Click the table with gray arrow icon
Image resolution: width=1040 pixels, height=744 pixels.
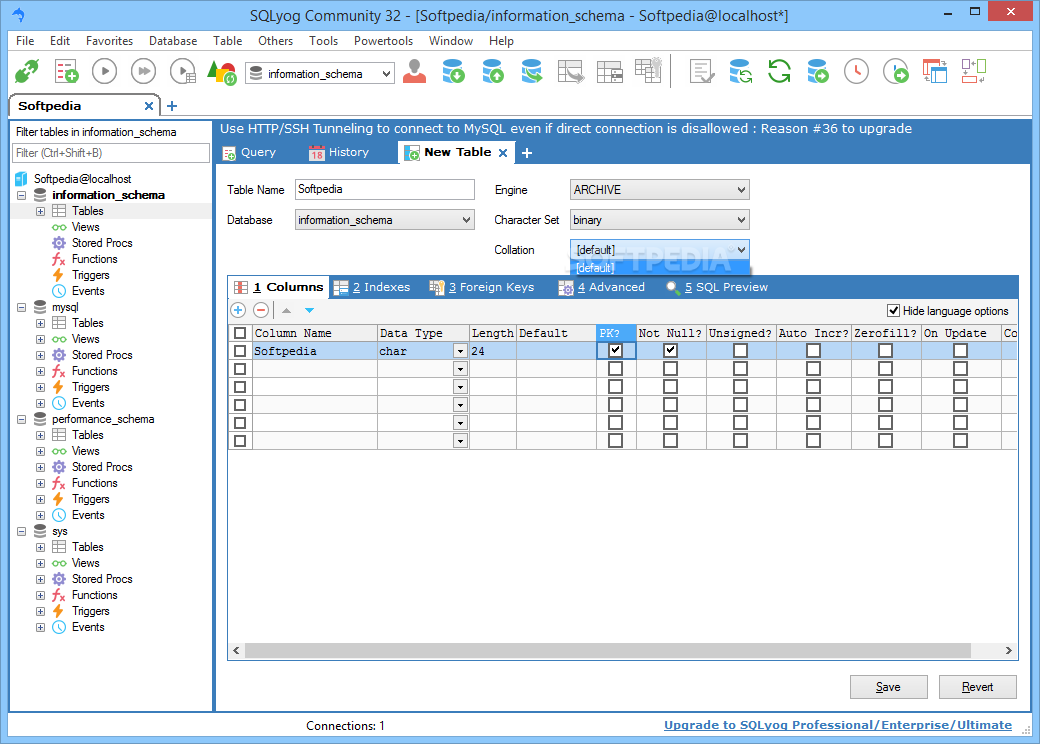[570, 71]
